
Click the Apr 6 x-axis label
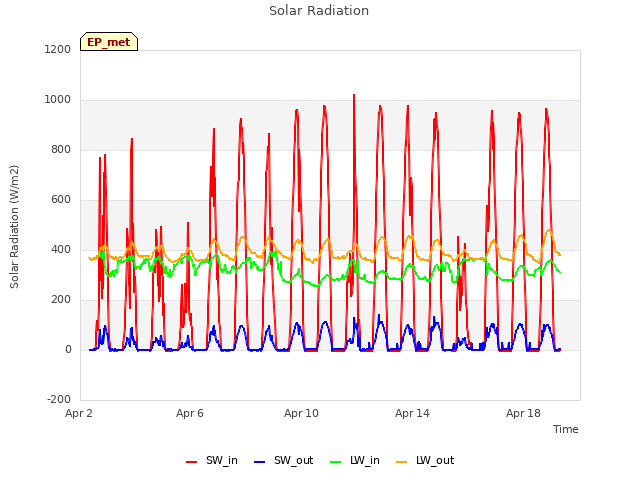coord(190,413)
